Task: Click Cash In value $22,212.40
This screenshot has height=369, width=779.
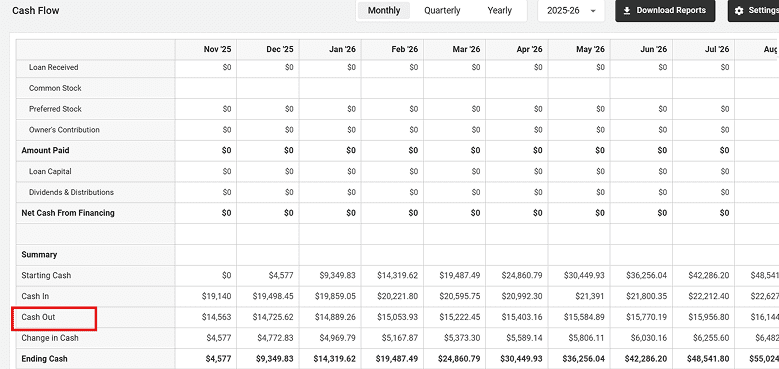Action: pyautogui.click(x=708, y=296)
